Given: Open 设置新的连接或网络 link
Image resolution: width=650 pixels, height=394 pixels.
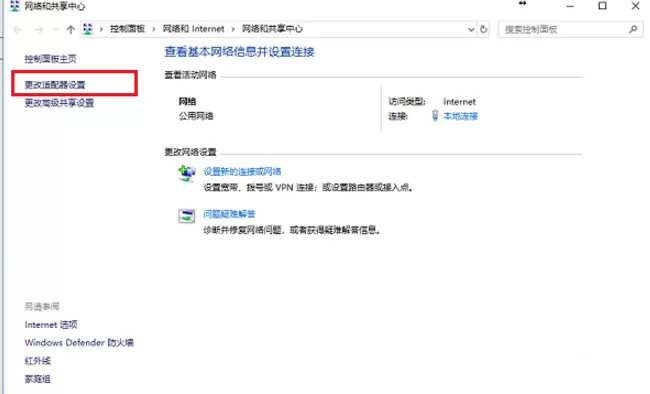Looking at the screenshot, I should pyautogui.click(x=243, y=172).
